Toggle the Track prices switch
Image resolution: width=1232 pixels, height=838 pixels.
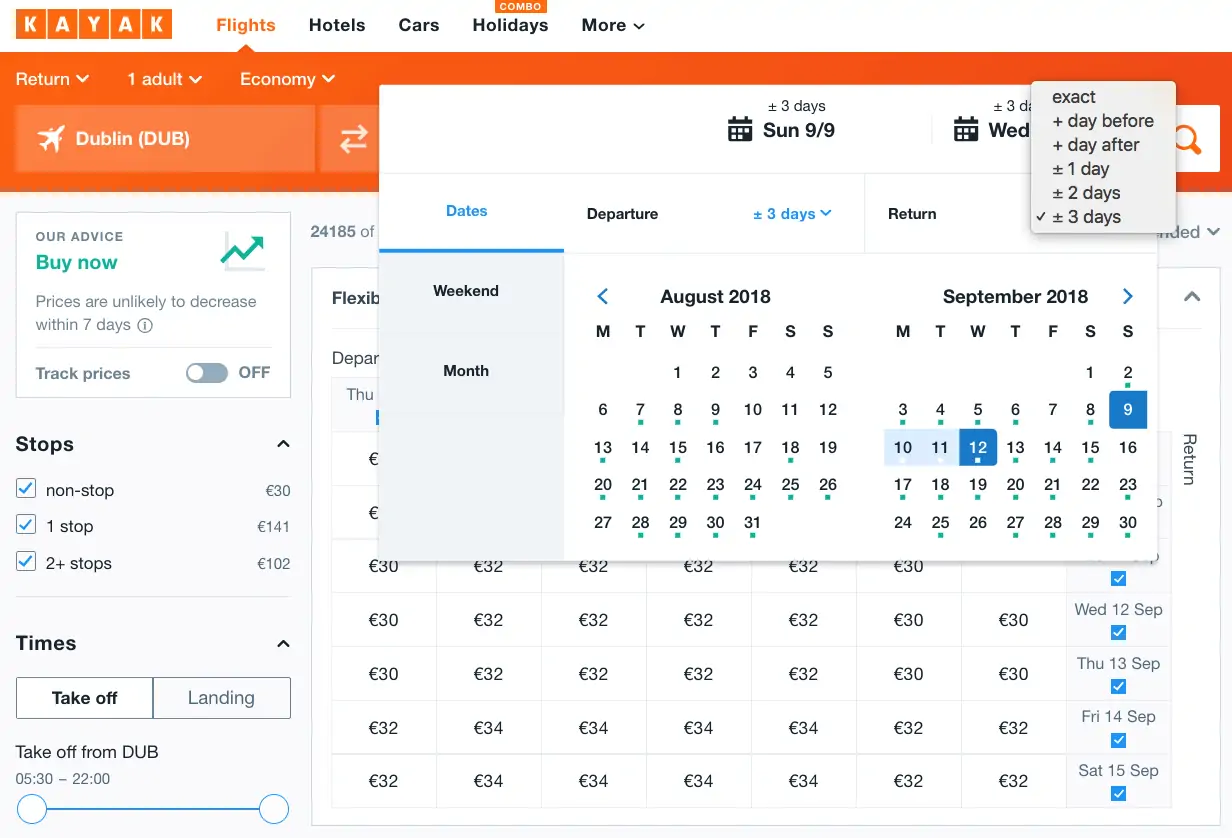tap(207, 373)
